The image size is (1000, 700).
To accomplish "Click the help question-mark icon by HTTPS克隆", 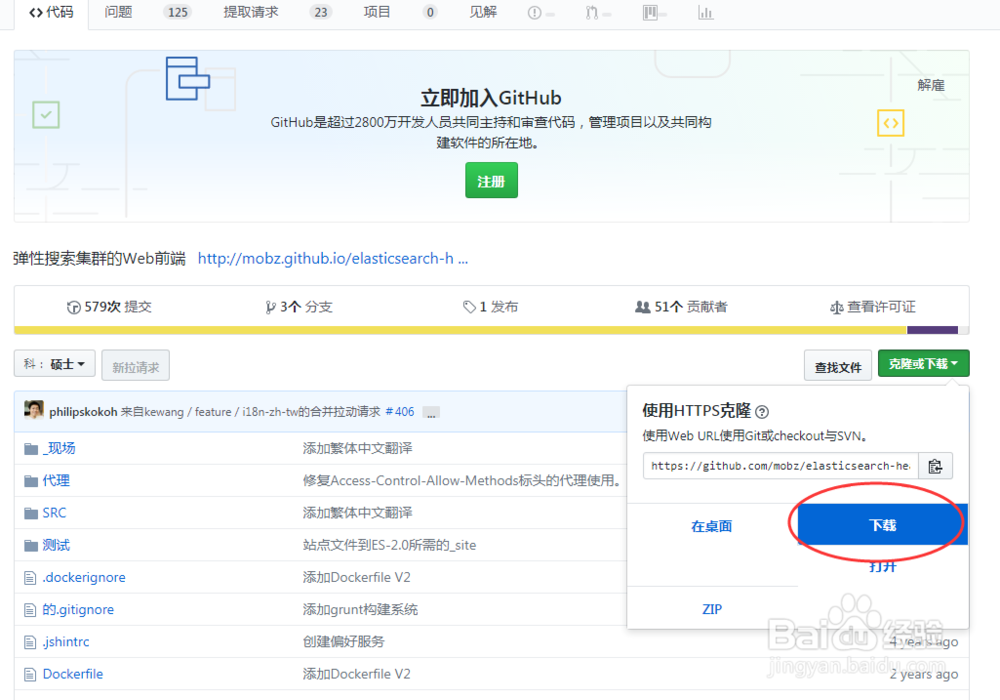I will point(761,412).
